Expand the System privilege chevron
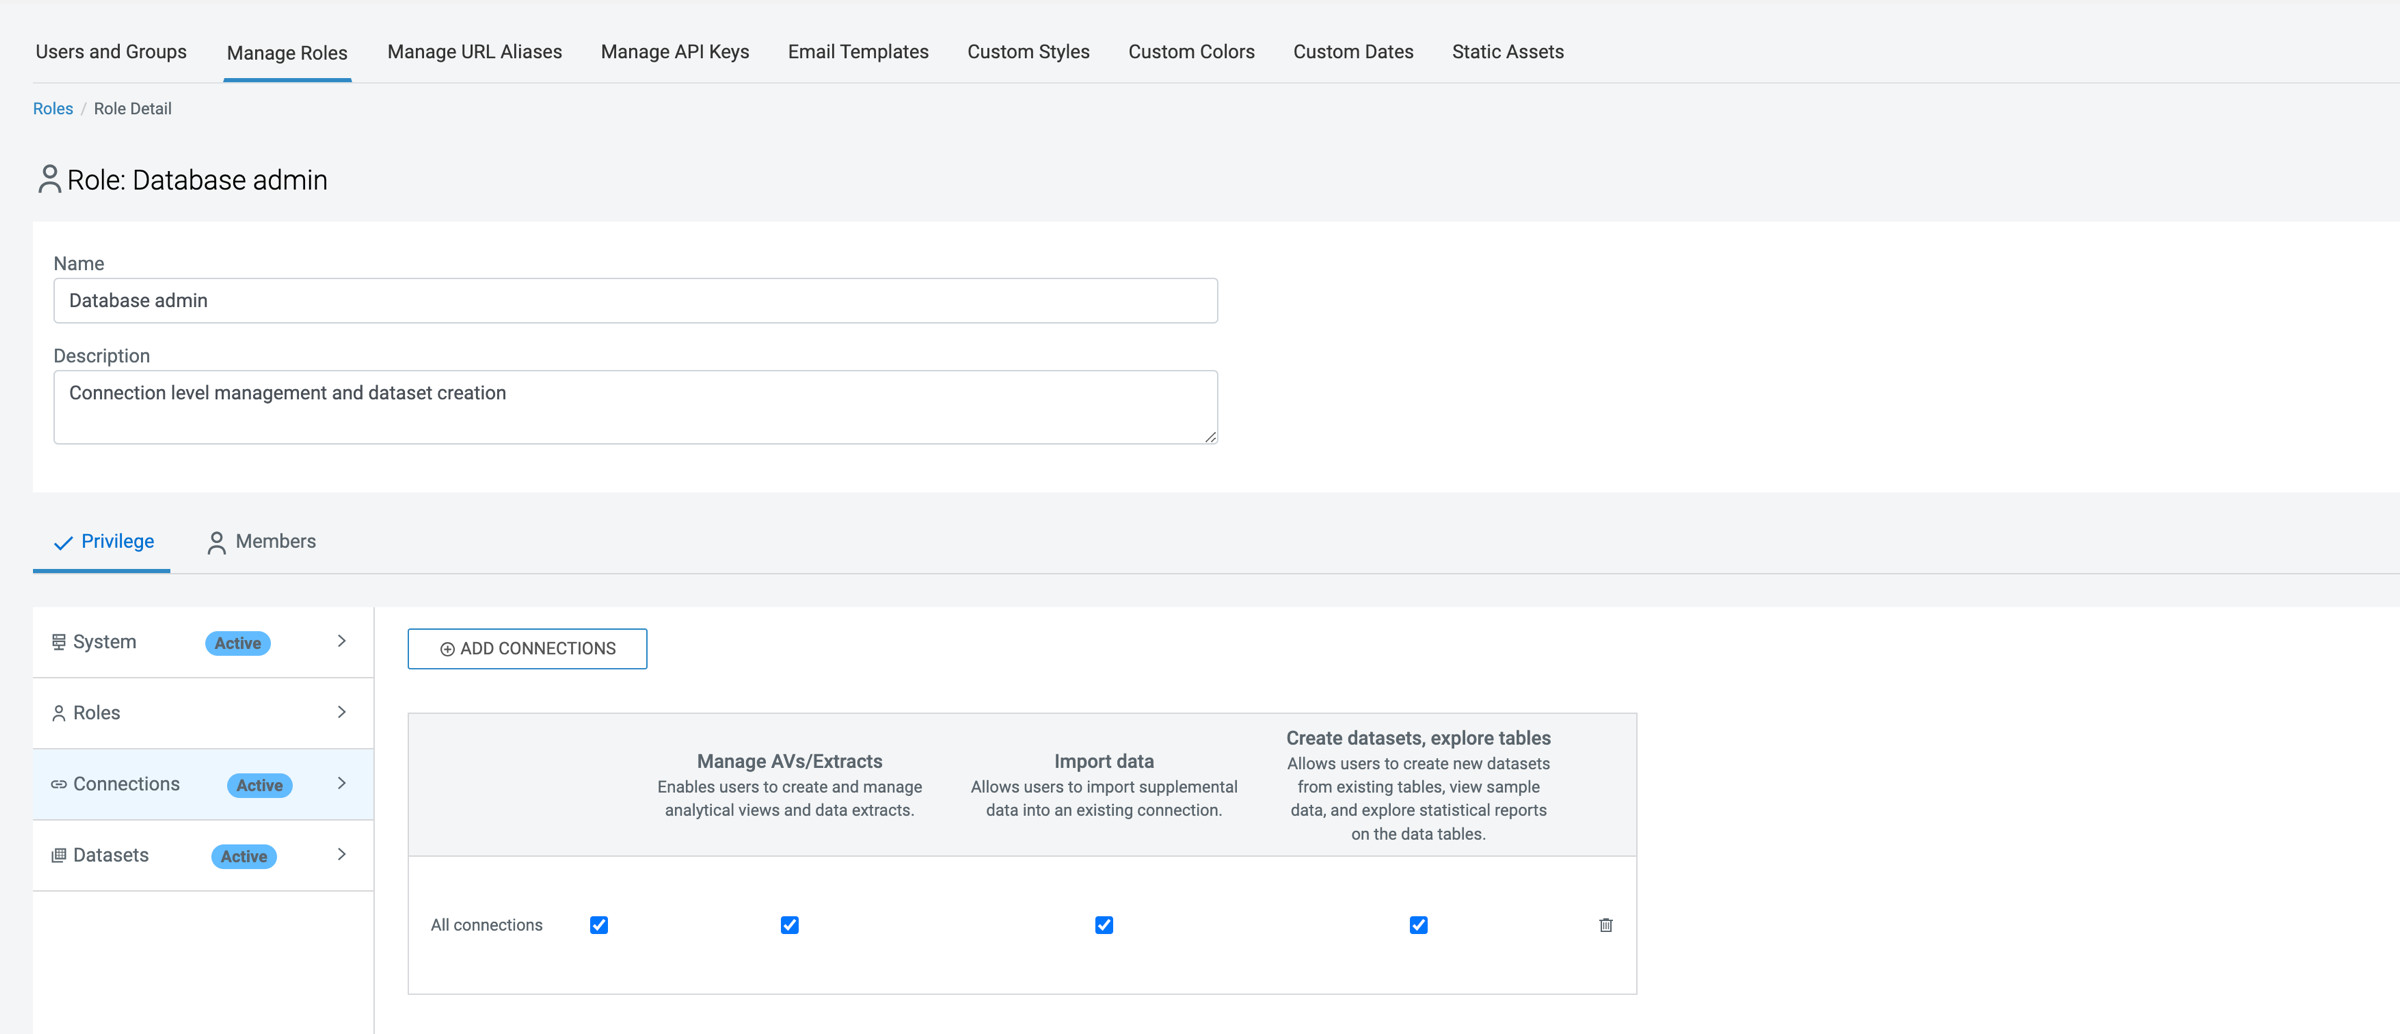This screenshot has width=2400, height=1034. click(x=342, y=641)
